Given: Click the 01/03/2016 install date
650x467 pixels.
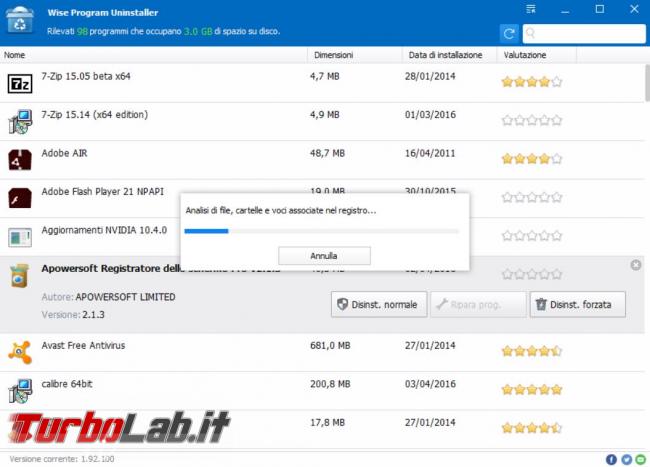Looking at the screenshot, I should (x=430, y=115).
